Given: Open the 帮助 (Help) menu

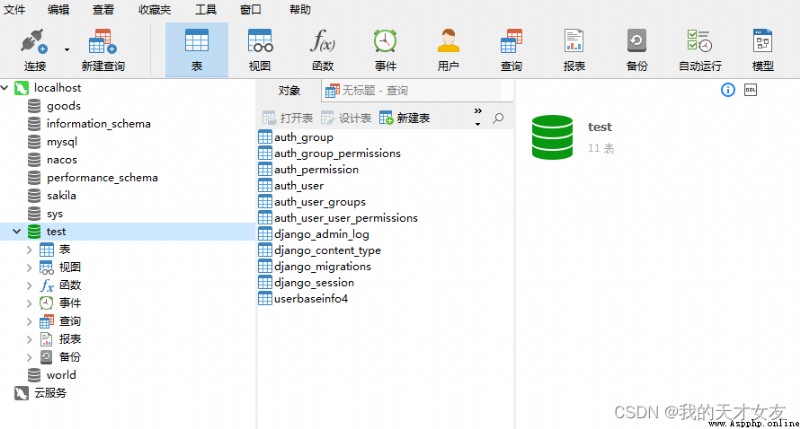Looking at the screenshot, I should click(300, 9).
